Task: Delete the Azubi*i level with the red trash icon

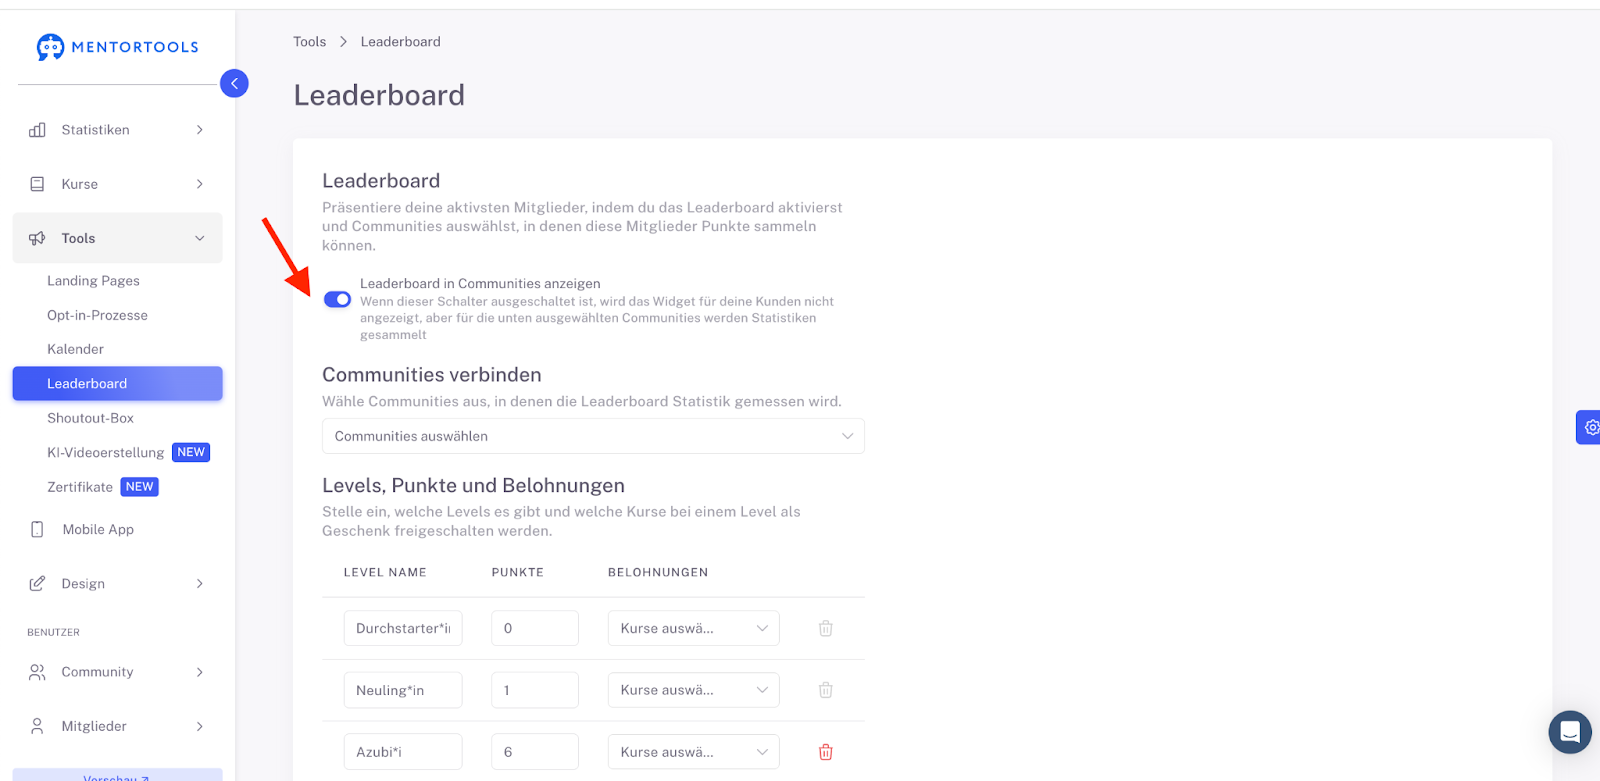Action: 826,752
